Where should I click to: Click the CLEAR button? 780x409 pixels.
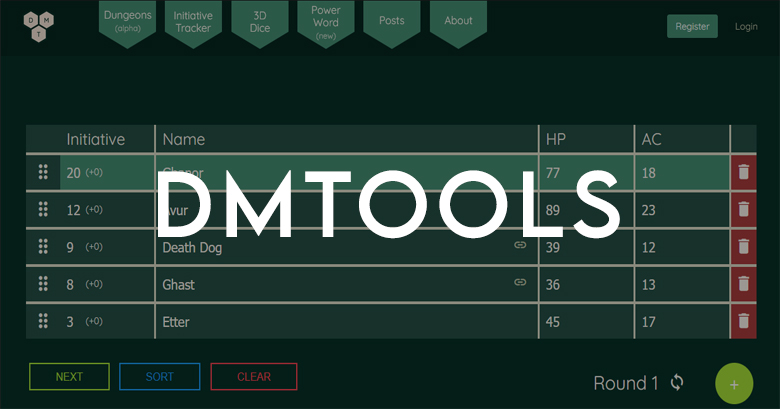[254, 377]
